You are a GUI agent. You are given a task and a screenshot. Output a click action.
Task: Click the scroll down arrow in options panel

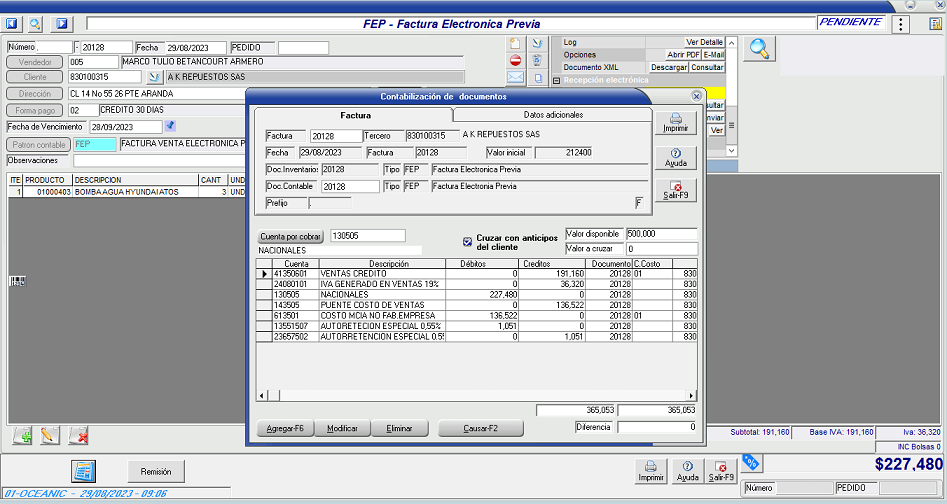731,151
